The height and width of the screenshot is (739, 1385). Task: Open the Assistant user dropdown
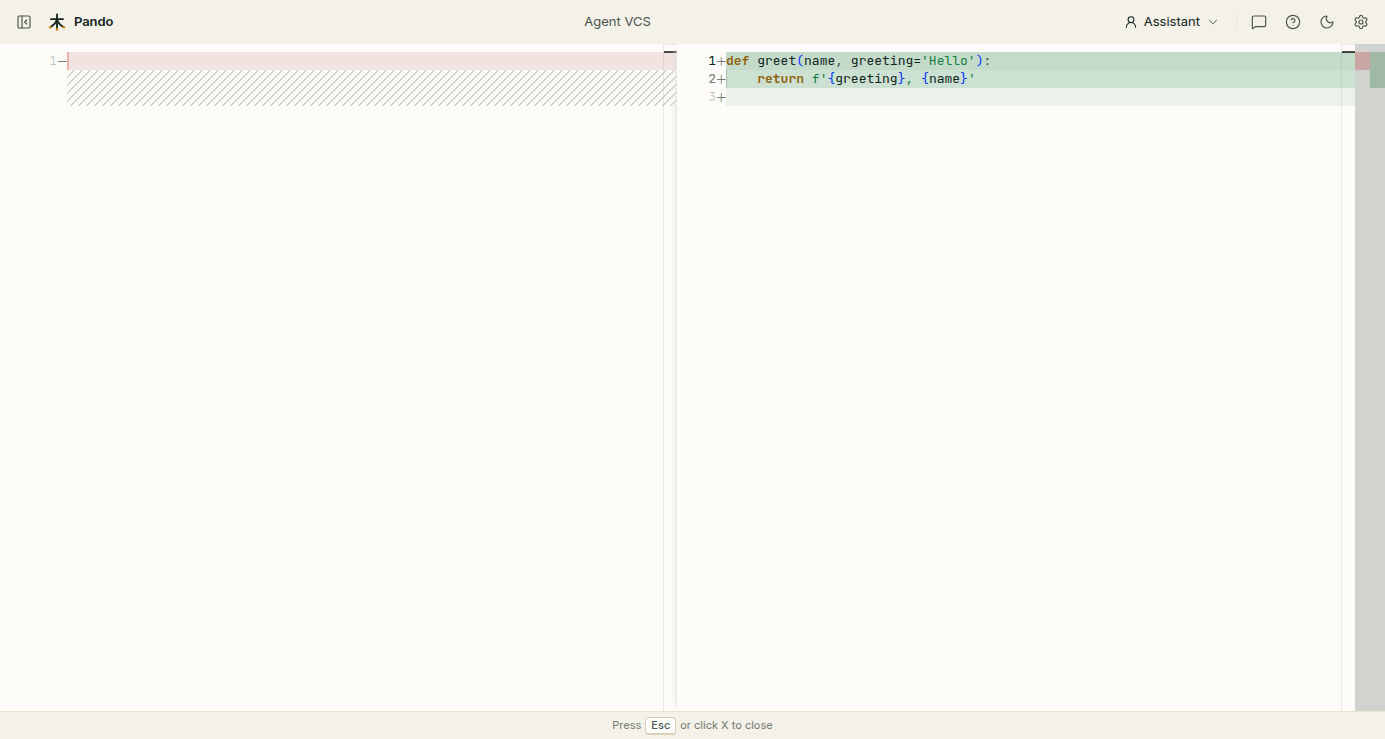pos(1171,22)
